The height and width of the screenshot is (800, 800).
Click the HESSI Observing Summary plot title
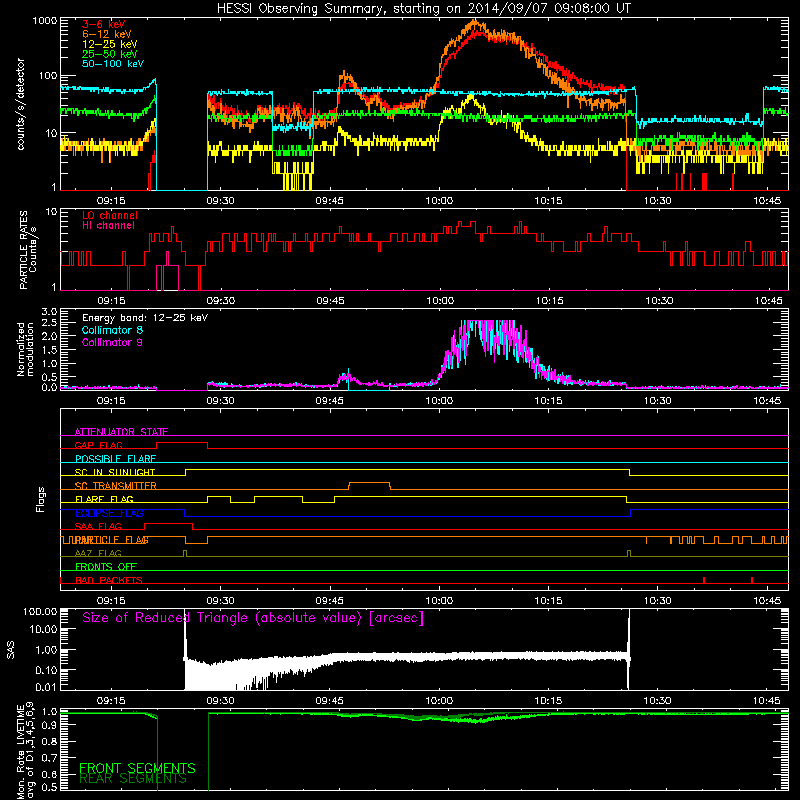click(x=424, y=9)
